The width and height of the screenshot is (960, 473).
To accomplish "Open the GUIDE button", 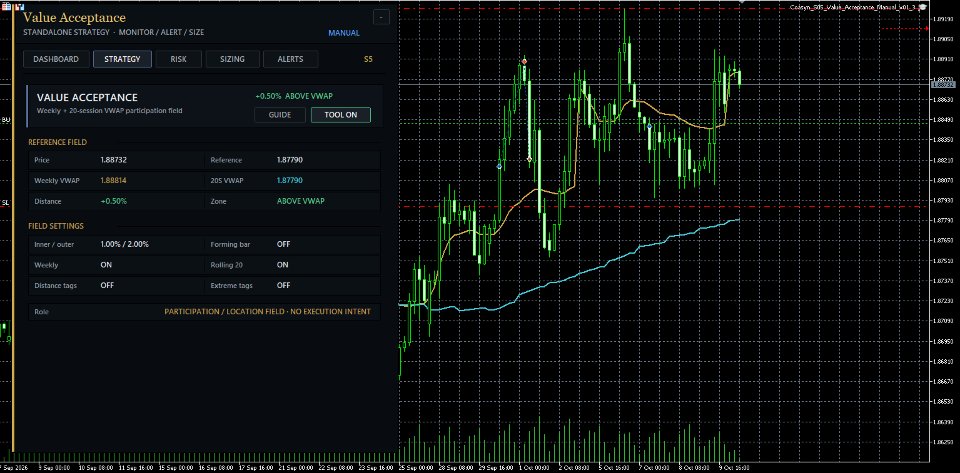I will click(280, 115).
